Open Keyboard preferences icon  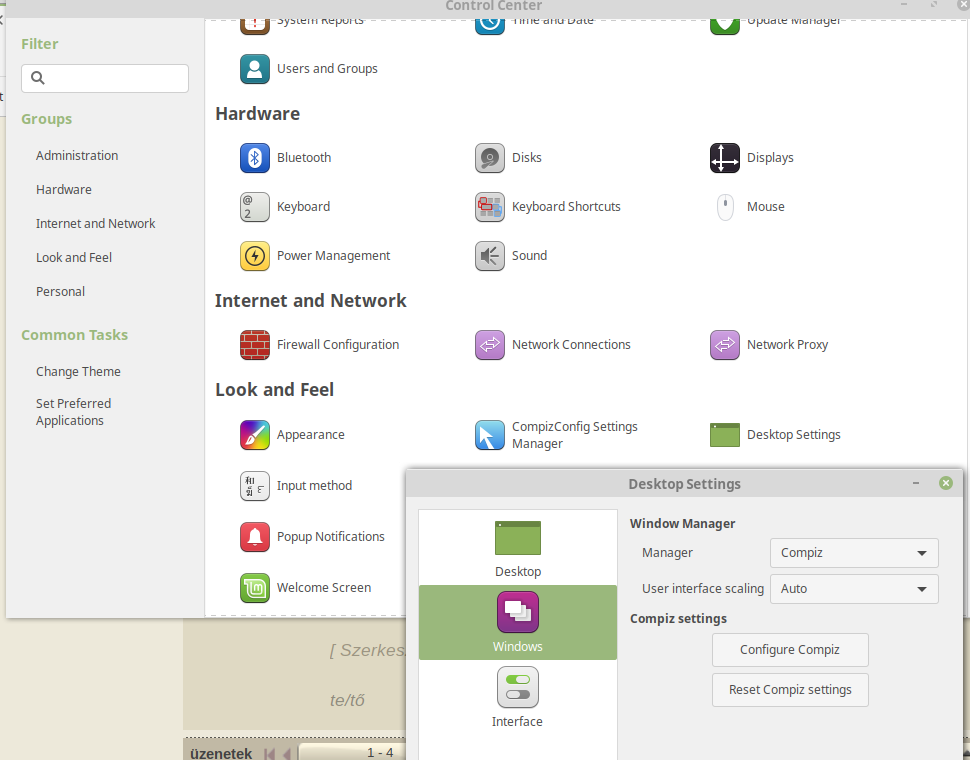[254, 207]
